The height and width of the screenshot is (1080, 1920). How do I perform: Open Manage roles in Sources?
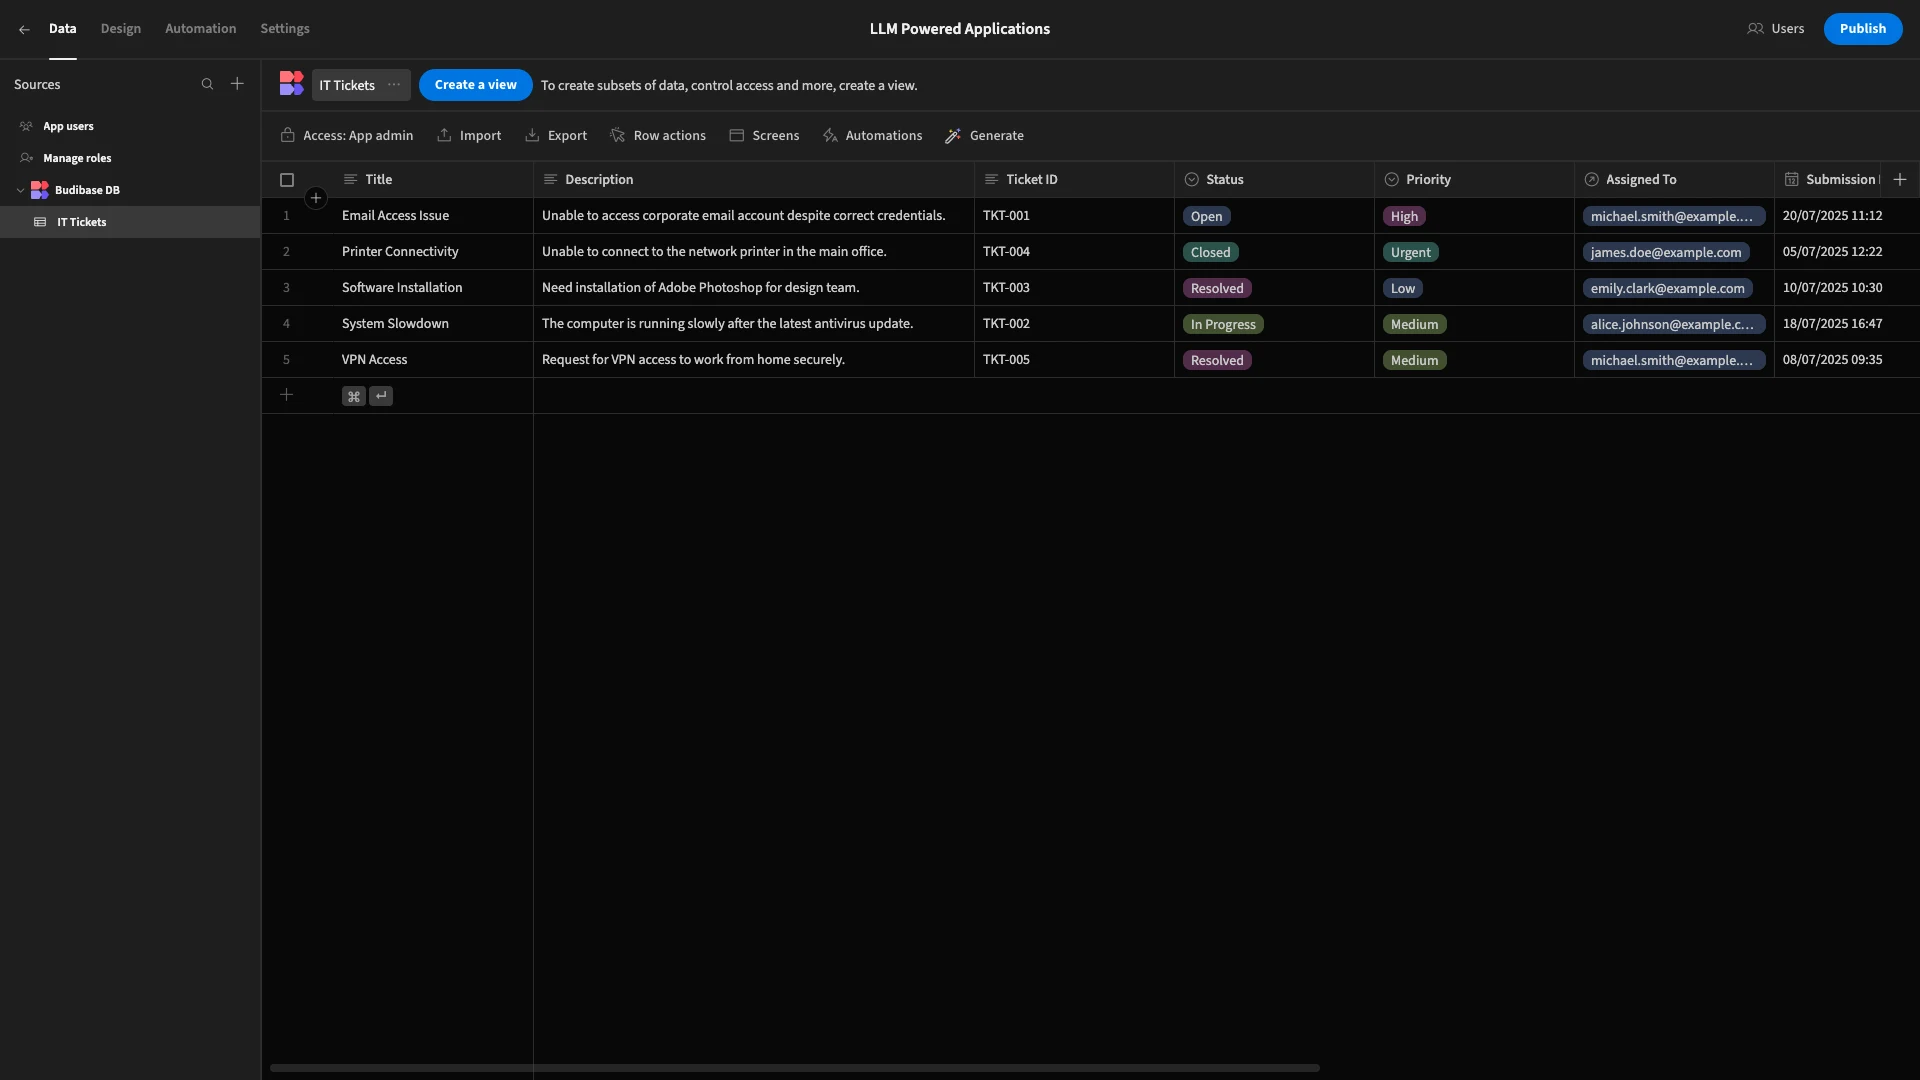pyautogui.click(x=130, y=158)
